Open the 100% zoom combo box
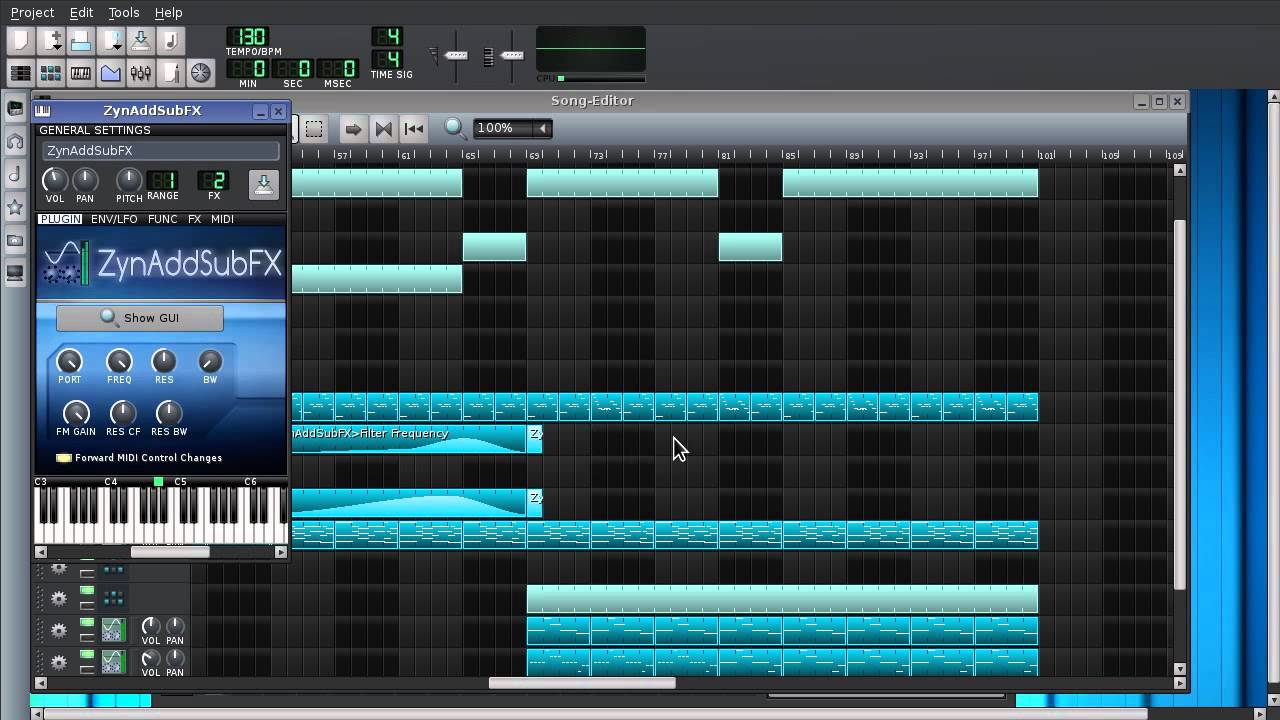The height and width of the screenshot is (720, 1280). click(512, 128)
